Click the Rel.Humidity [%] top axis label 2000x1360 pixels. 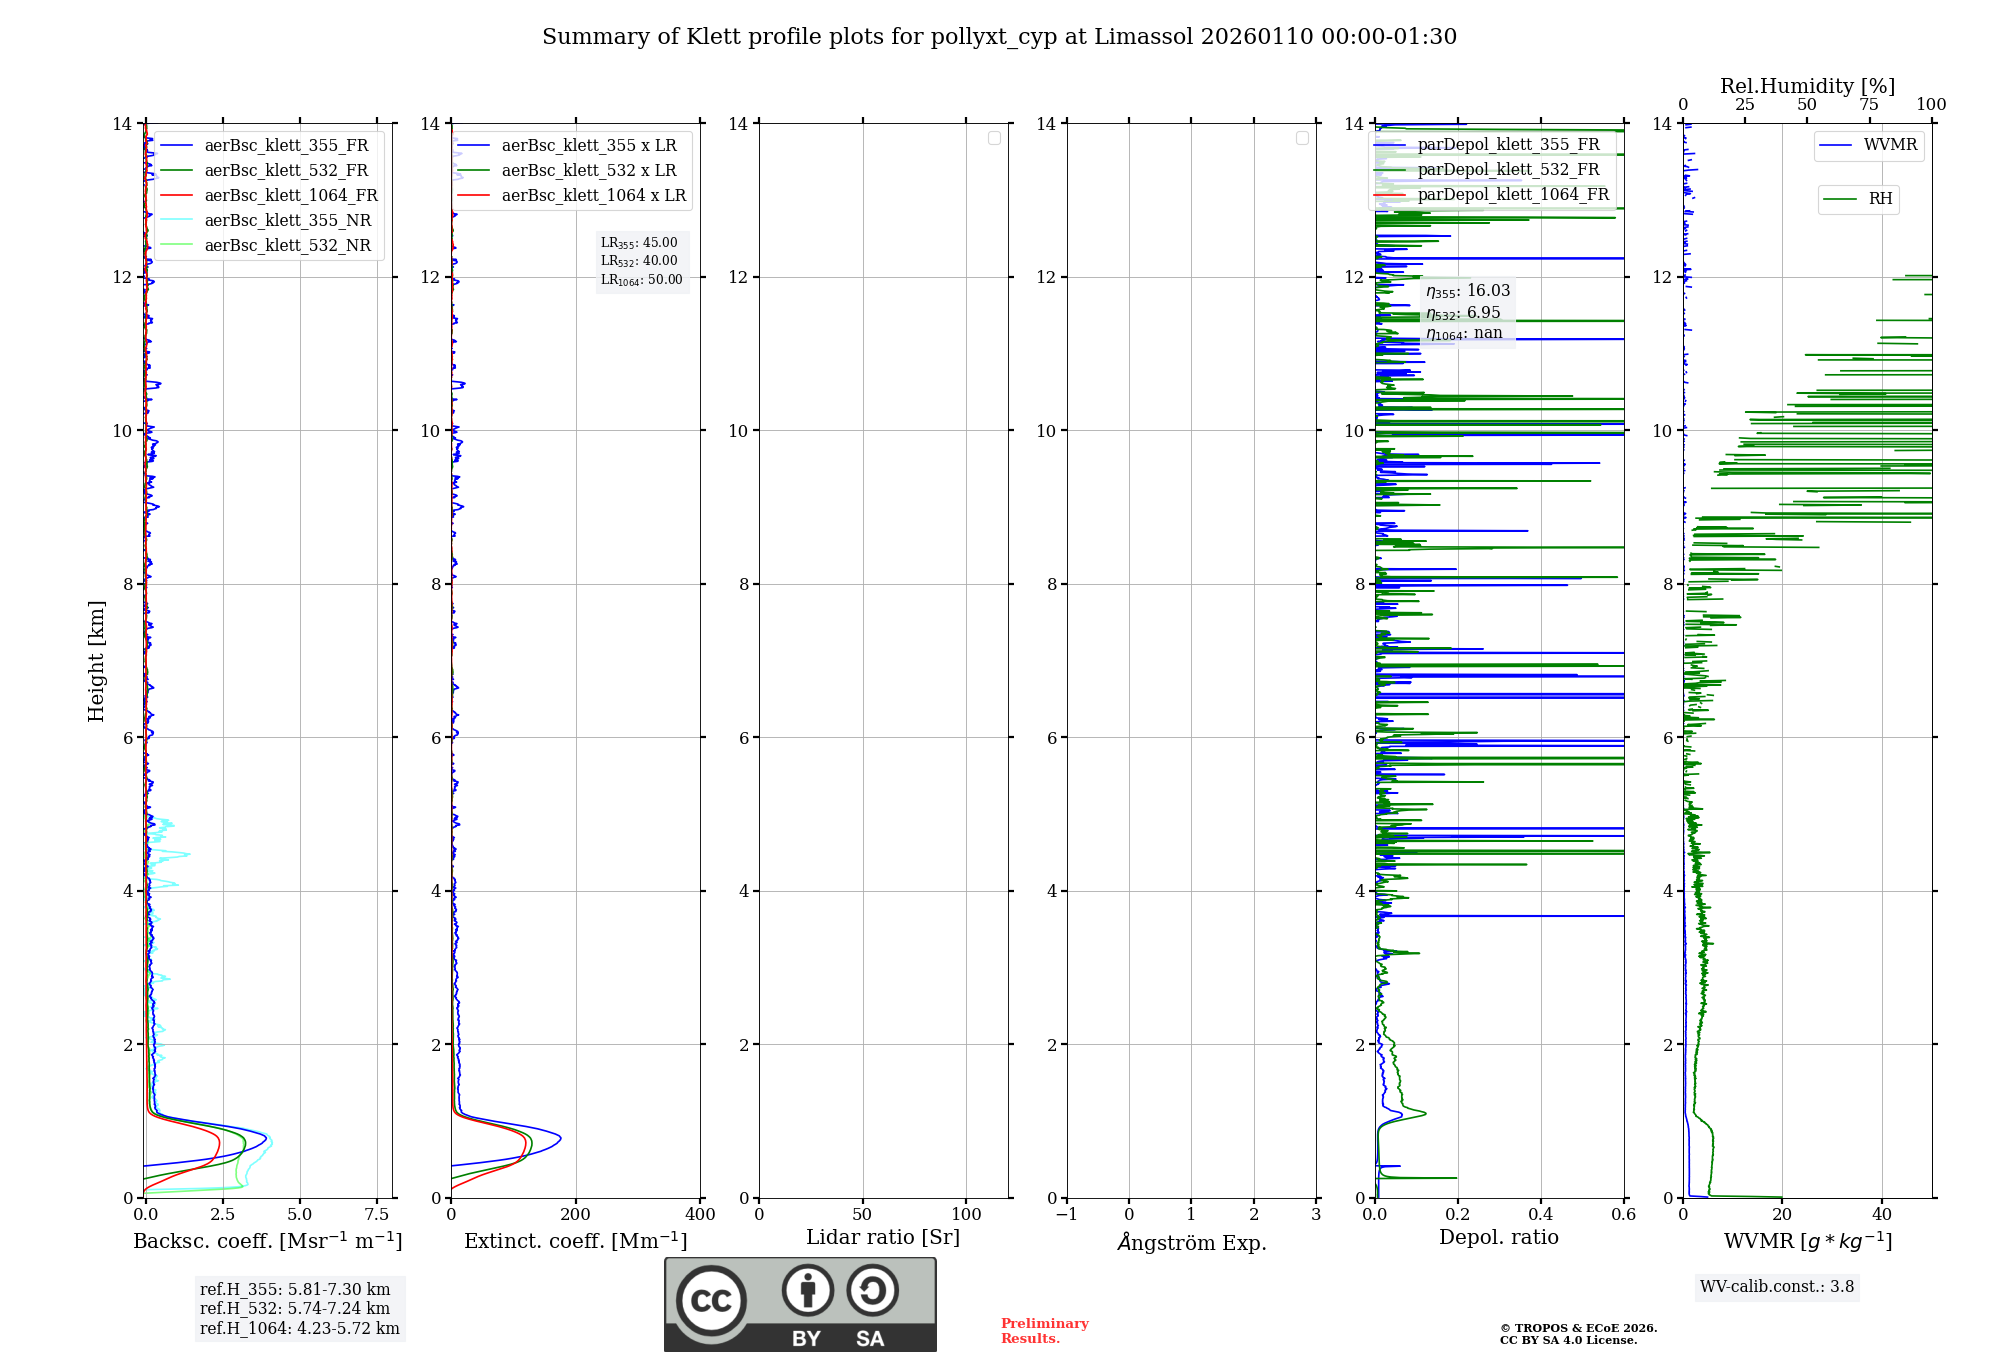(1807, 86)
